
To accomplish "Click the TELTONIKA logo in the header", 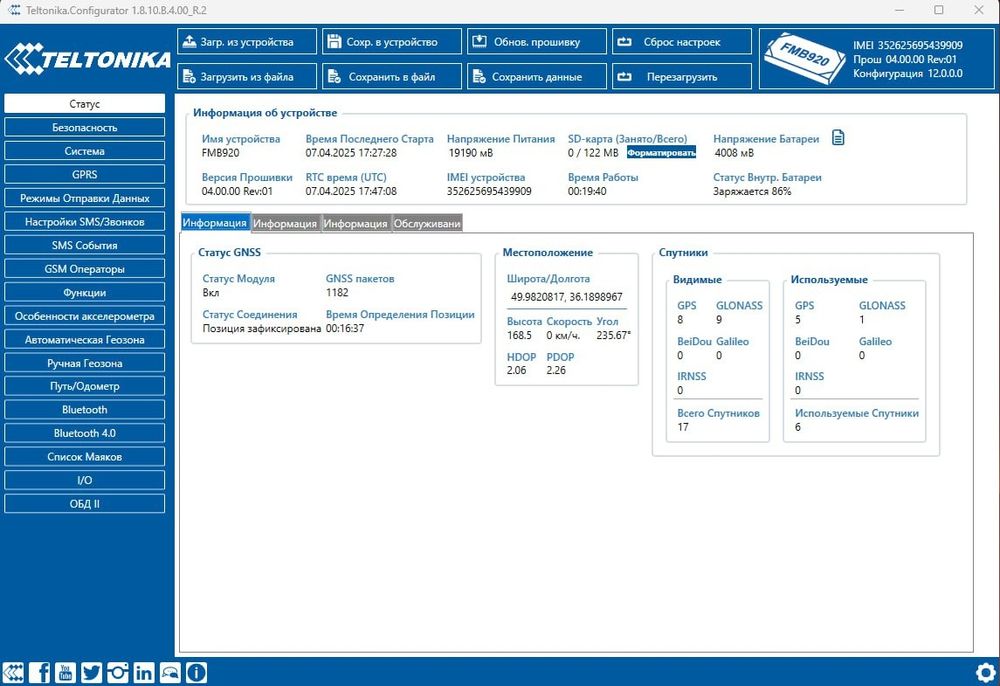I will pos(87,59).
